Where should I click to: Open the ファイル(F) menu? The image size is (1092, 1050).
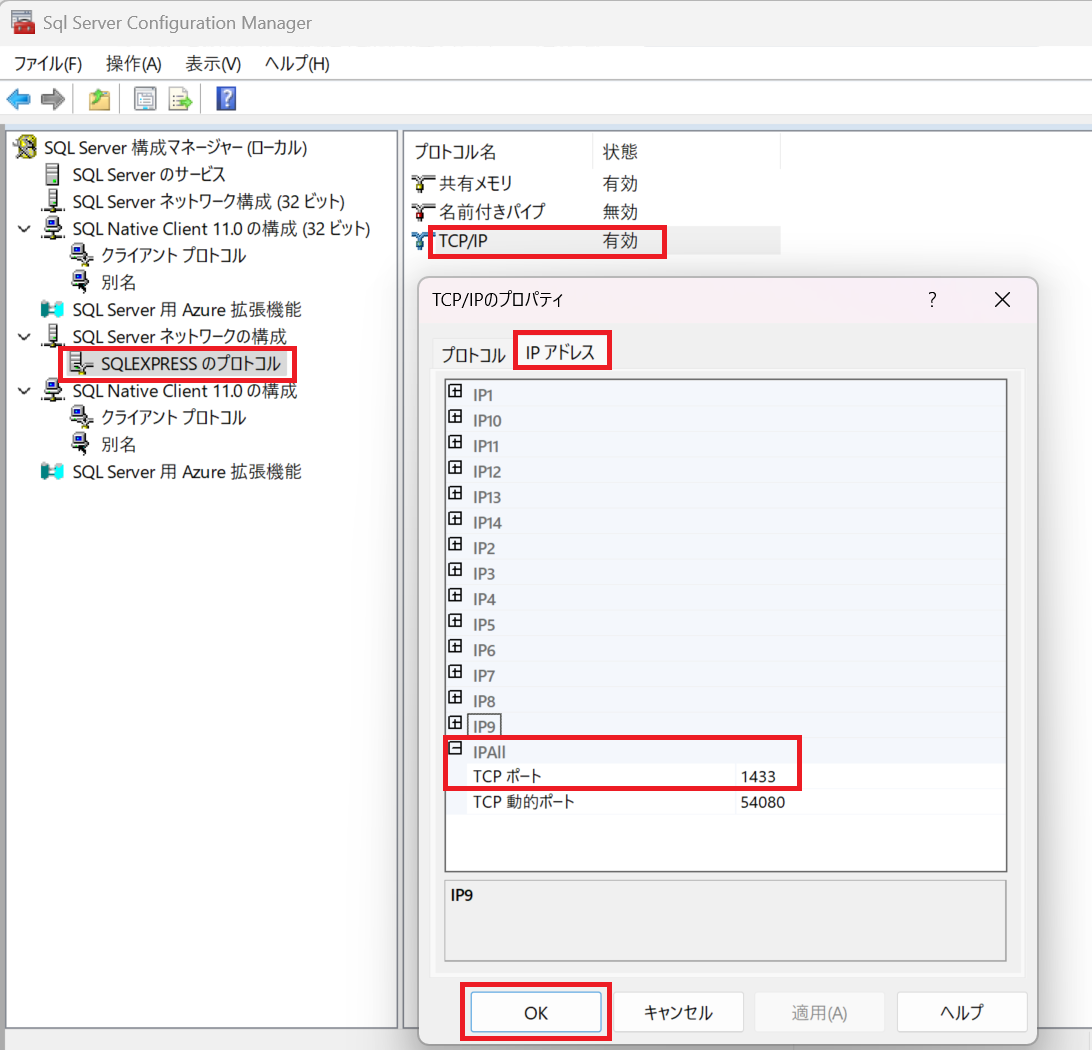click(x=48, y=64)
